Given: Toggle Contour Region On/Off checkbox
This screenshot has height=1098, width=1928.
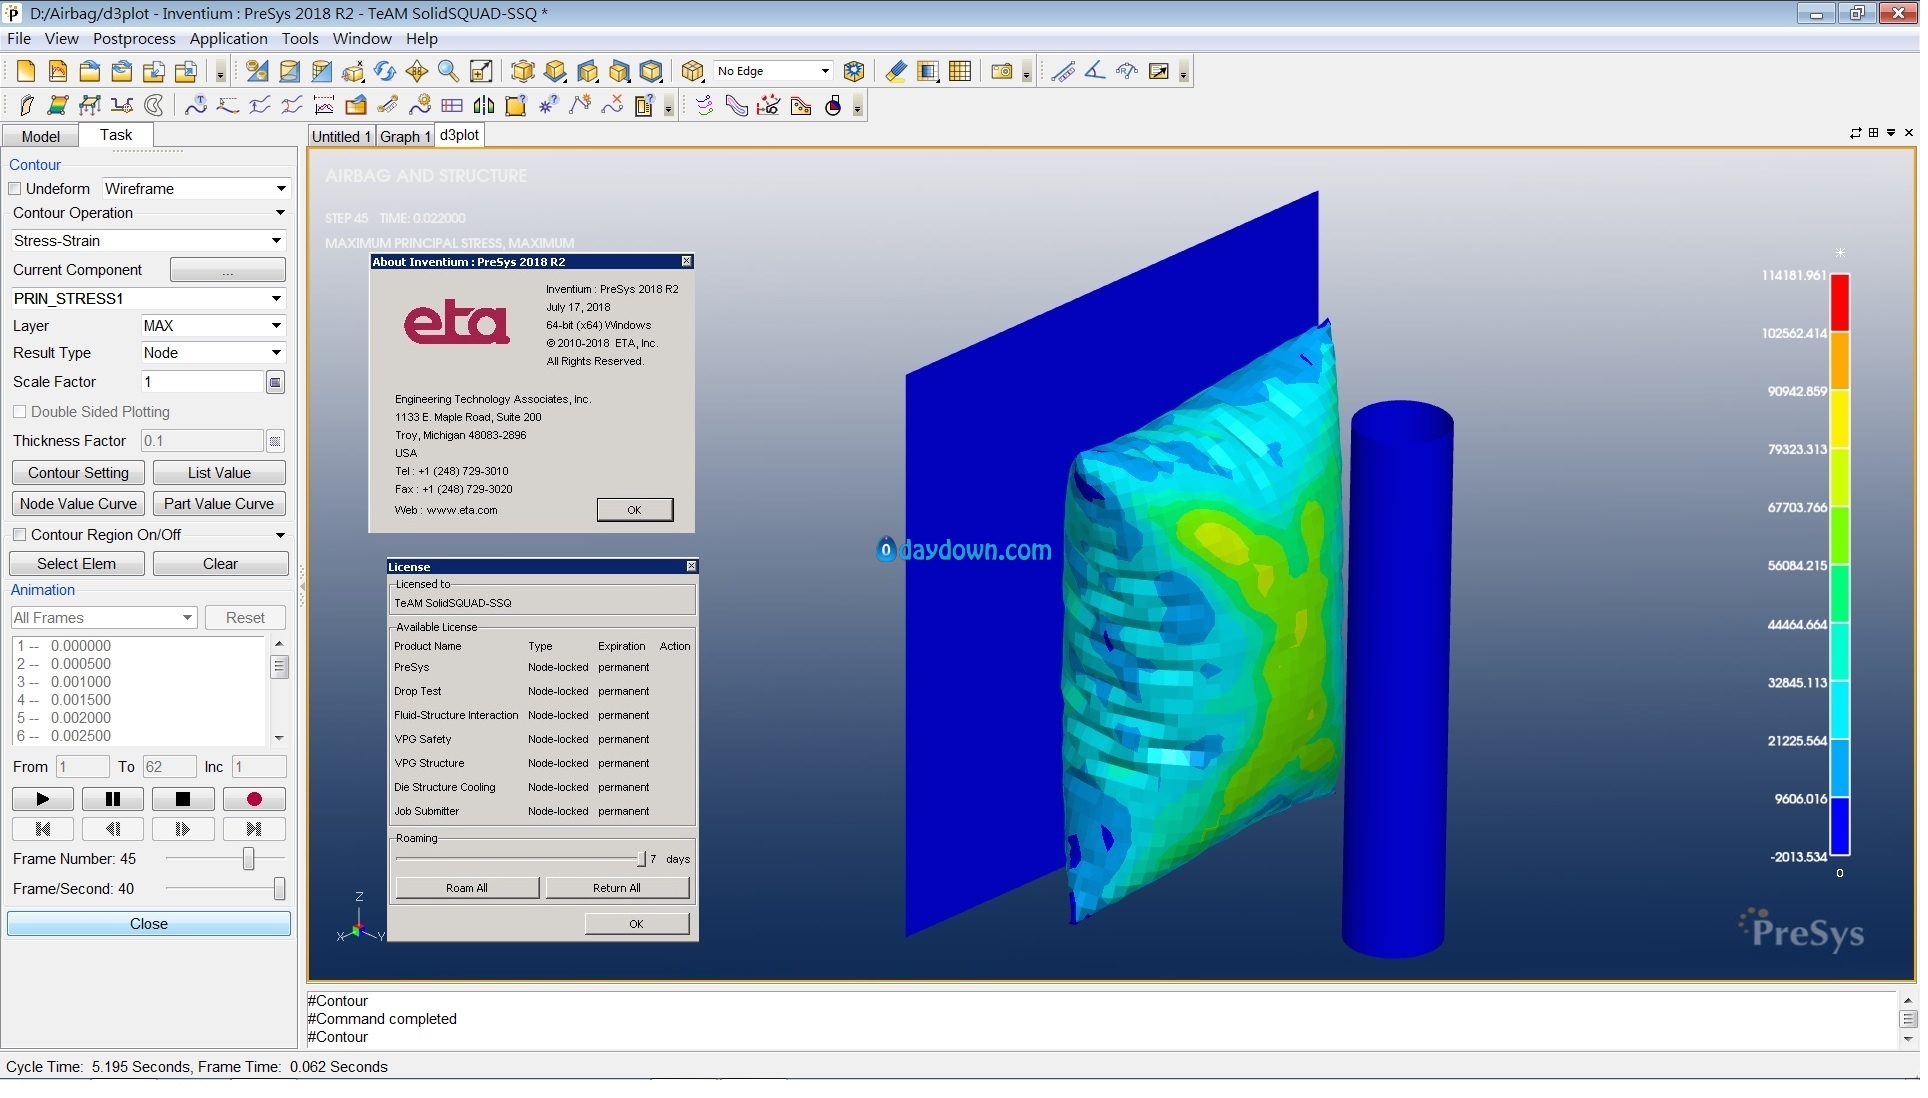Looking at the screenshot, I should 19,535.
